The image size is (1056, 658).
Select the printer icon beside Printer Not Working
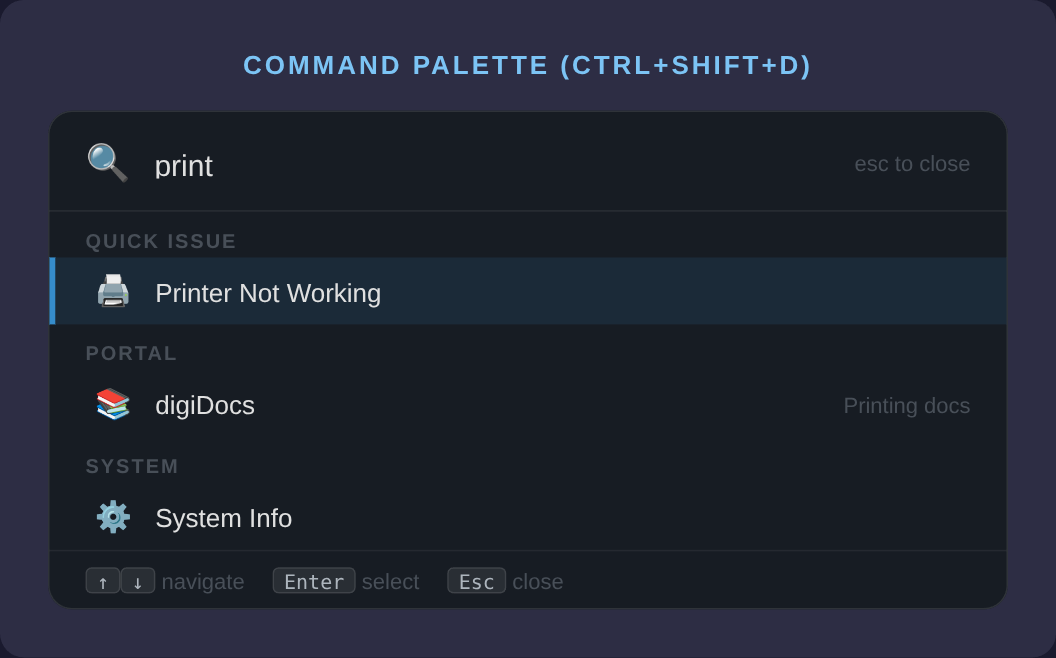point(113,291)
